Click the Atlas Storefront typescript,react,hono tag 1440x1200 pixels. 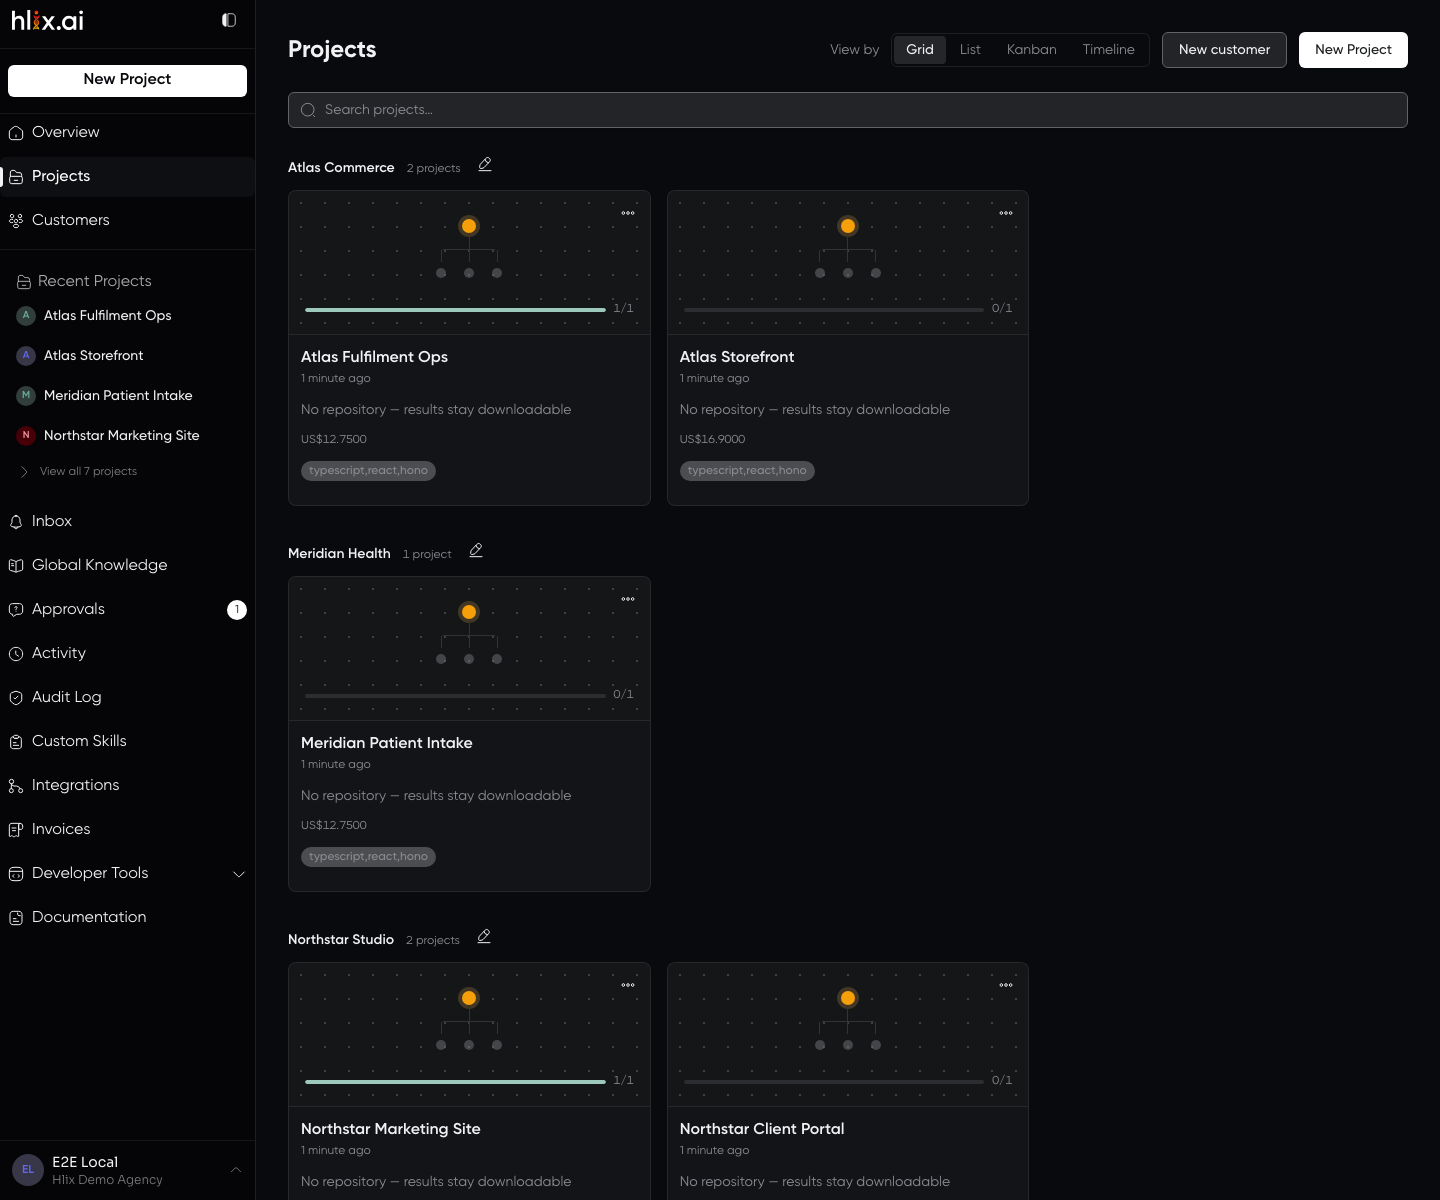point(747,471)
